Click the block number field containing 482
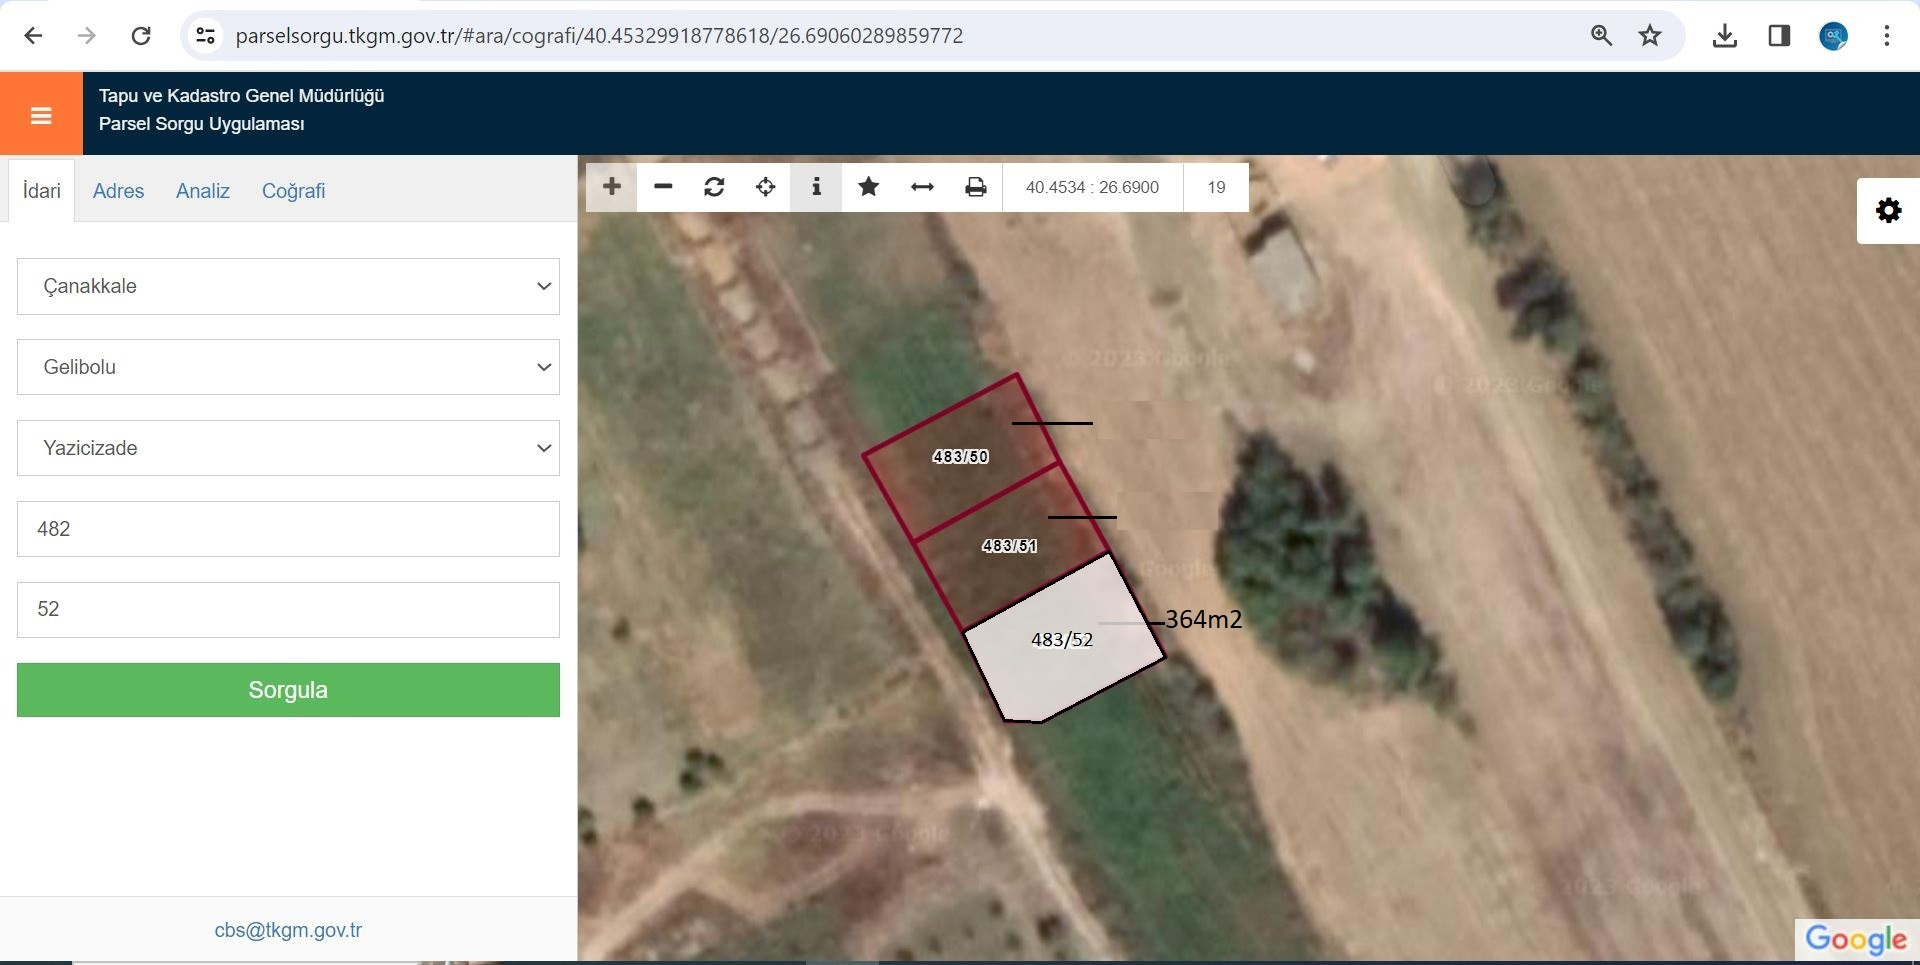 288,529
